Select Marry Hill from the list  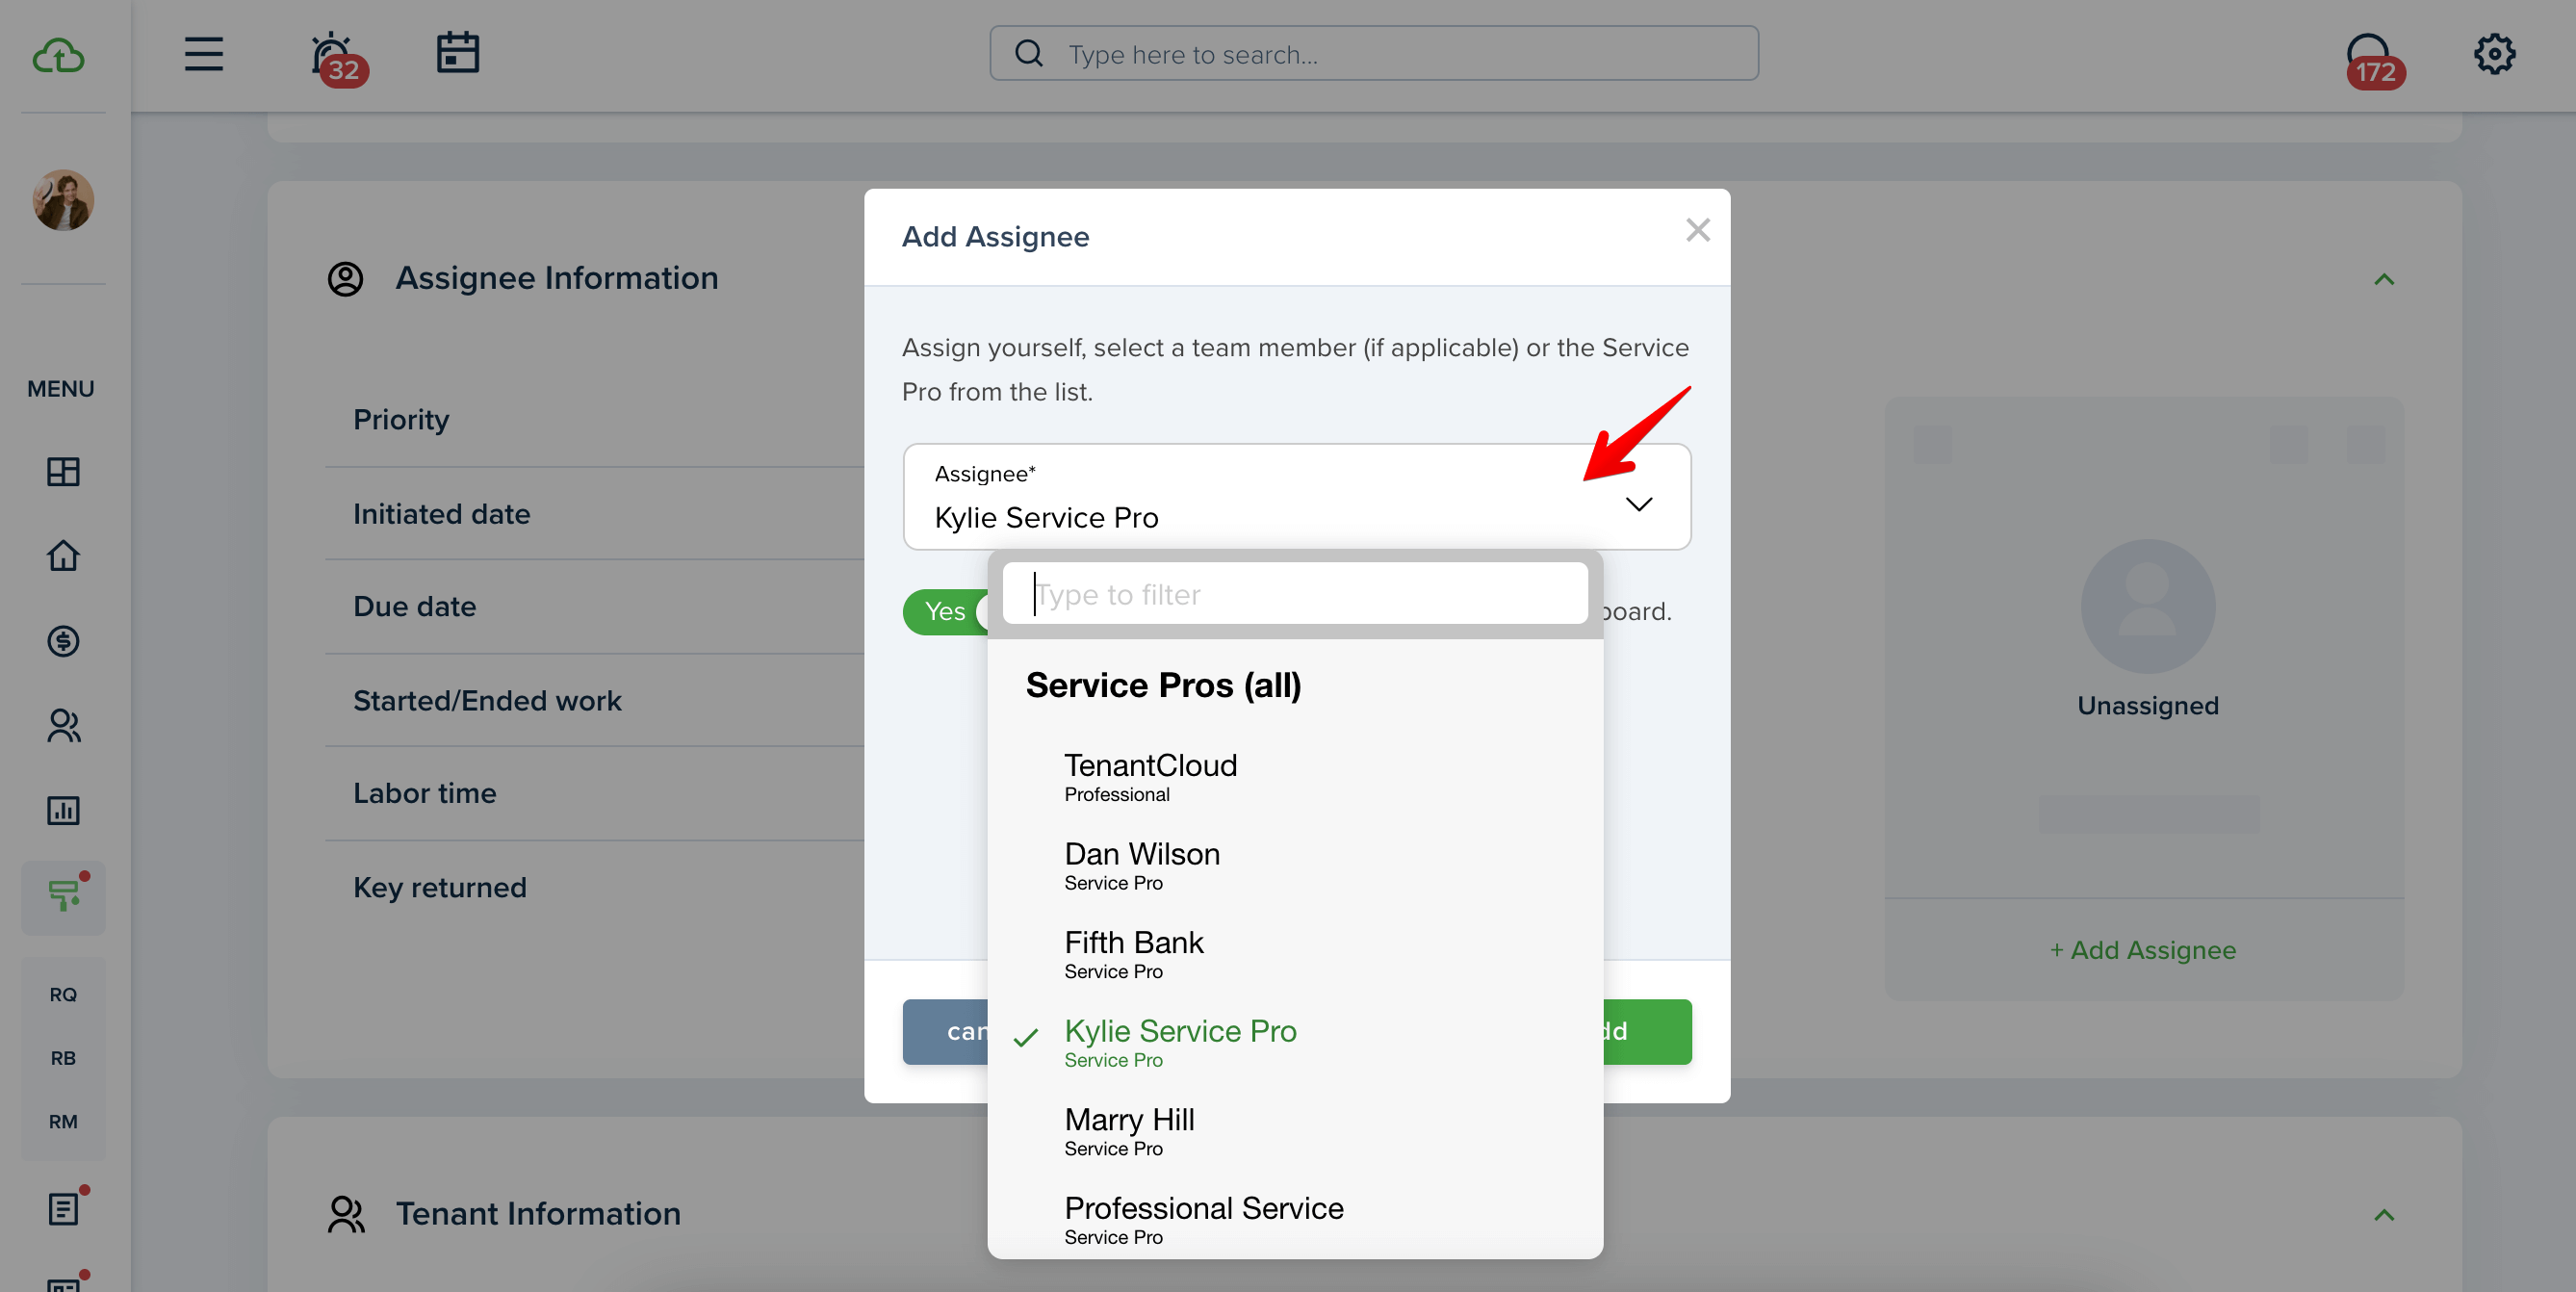[x=1294, y=1131]
